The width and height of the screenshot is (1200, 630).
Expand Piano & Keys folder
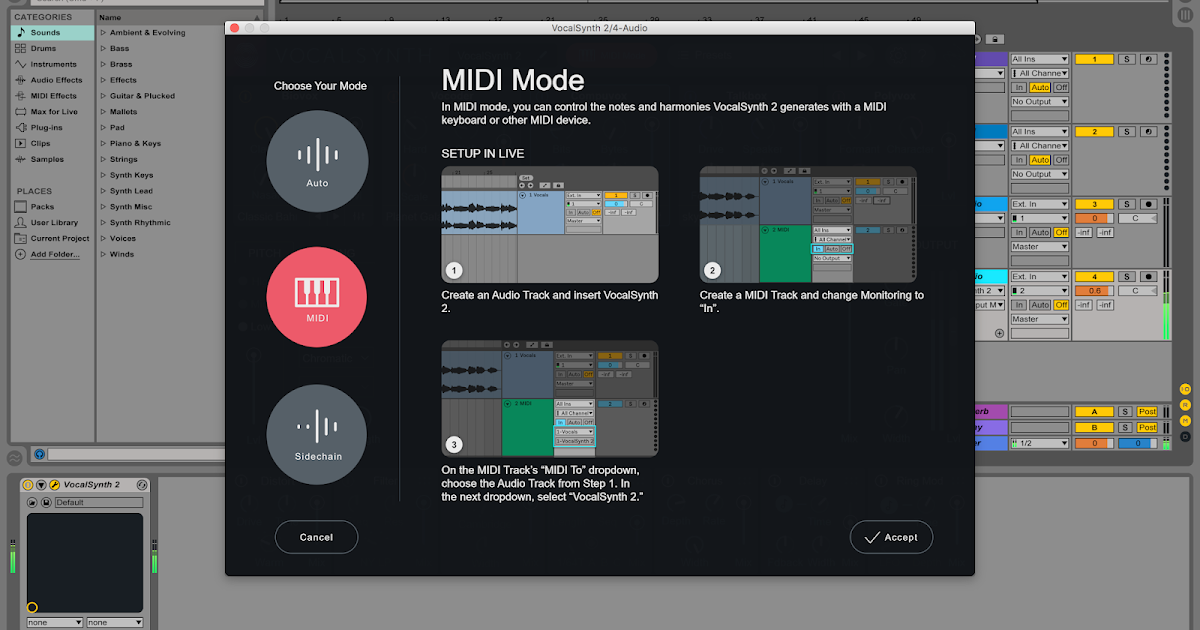click(x=103, y=143)
